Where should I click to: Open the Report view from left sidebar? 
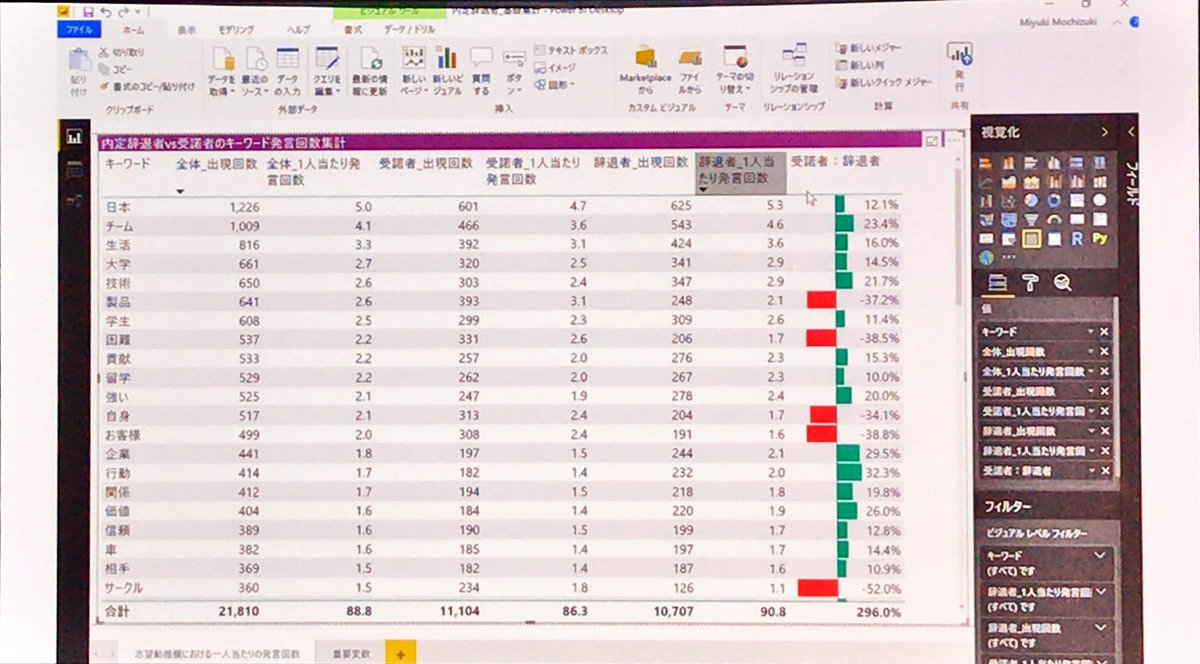(74, 137)
